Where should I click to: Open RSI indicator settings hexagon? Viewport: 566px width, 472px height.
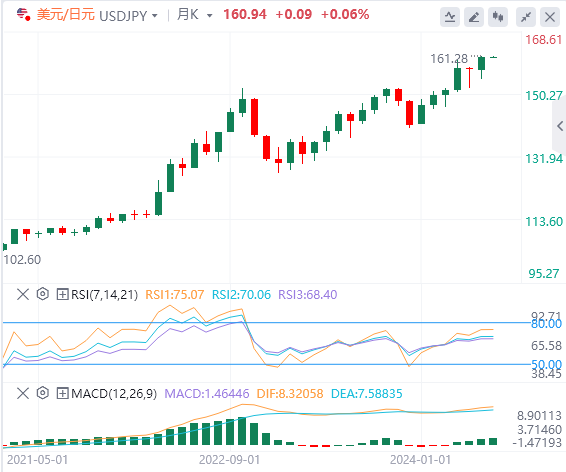click(x=43, y=294)
